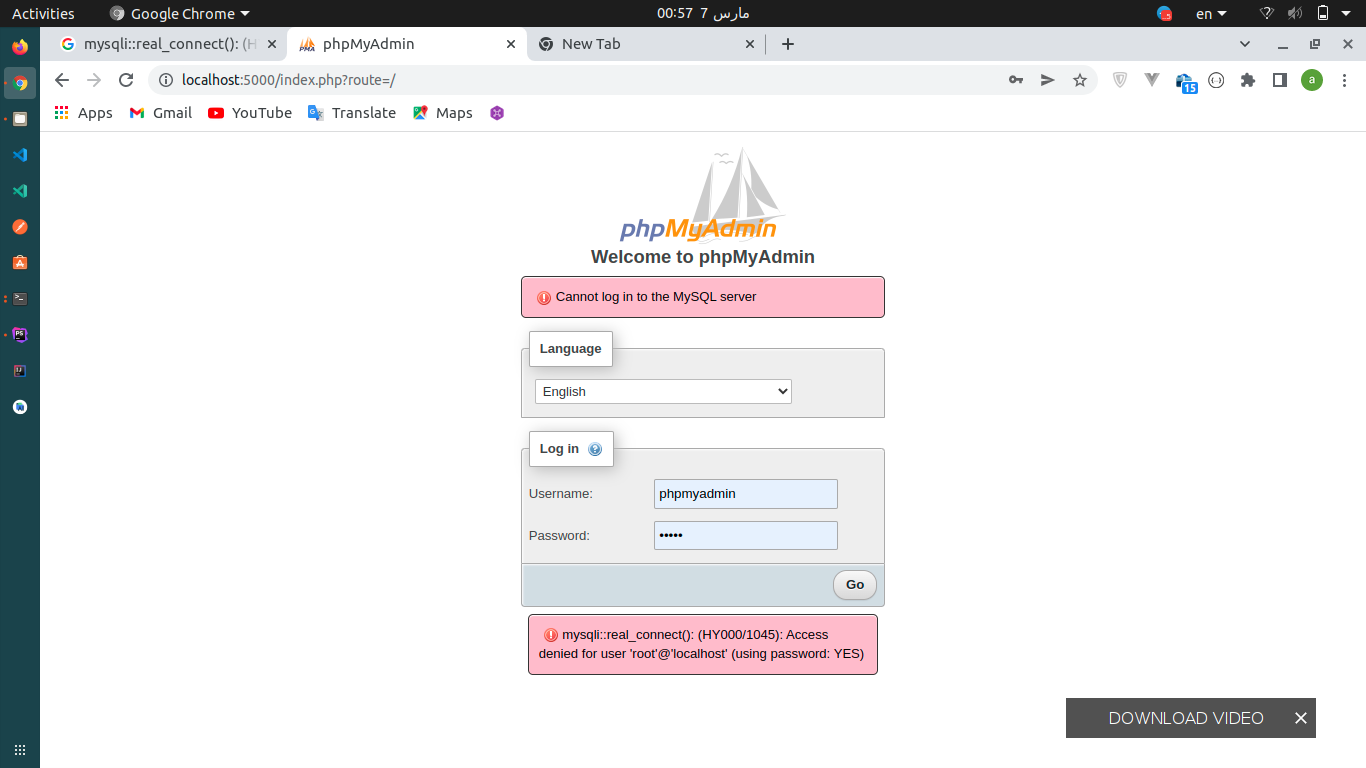Launch green VS Code Insiders from the dock
1366x768 pixels.
click(20, 191)
